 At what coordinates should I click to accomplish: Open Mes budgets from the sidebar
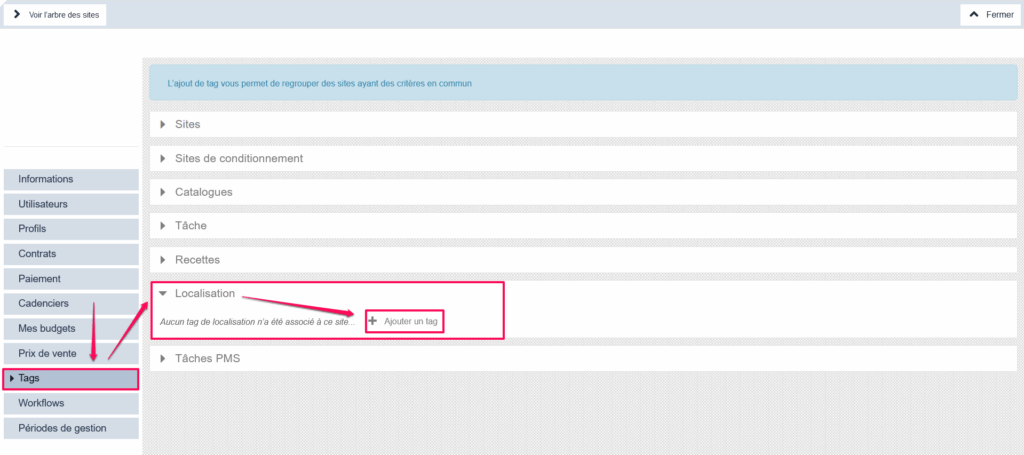(x=47, y=328)
